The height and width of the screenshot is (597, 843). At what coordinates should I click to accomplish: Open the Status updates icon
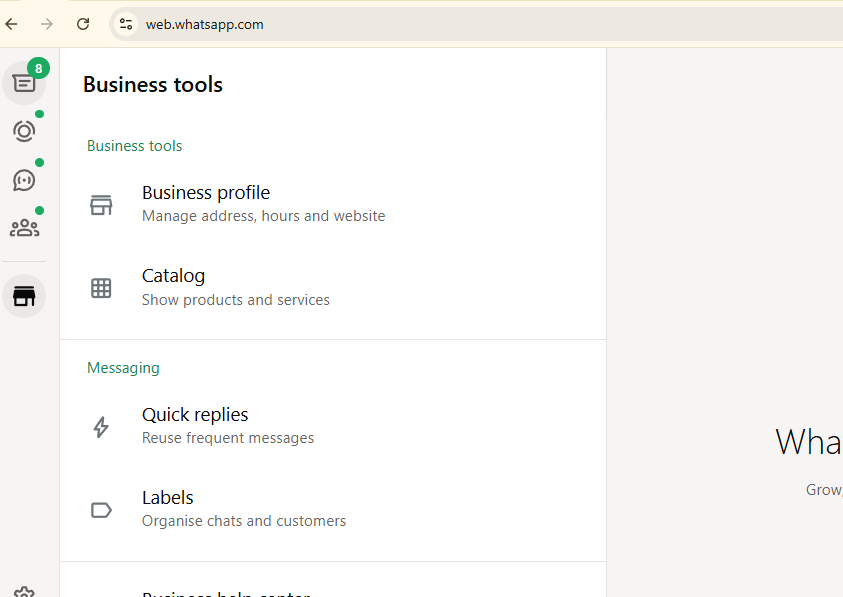pos(24,131)
